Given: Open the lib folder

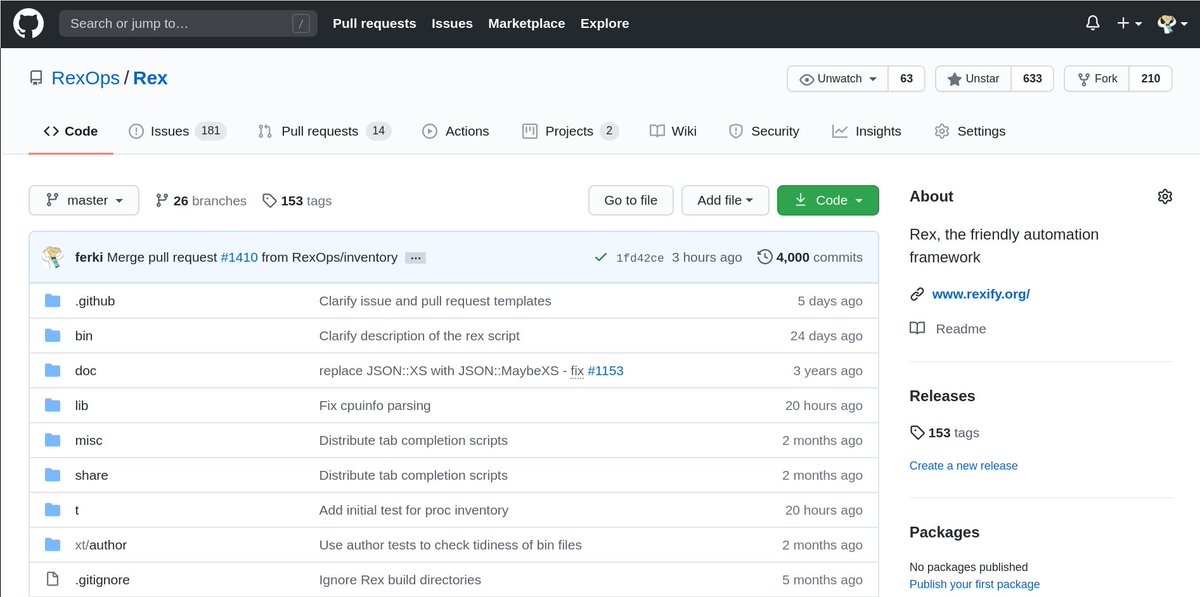Looking at the screenshot, I should click(x=82, y=406).
